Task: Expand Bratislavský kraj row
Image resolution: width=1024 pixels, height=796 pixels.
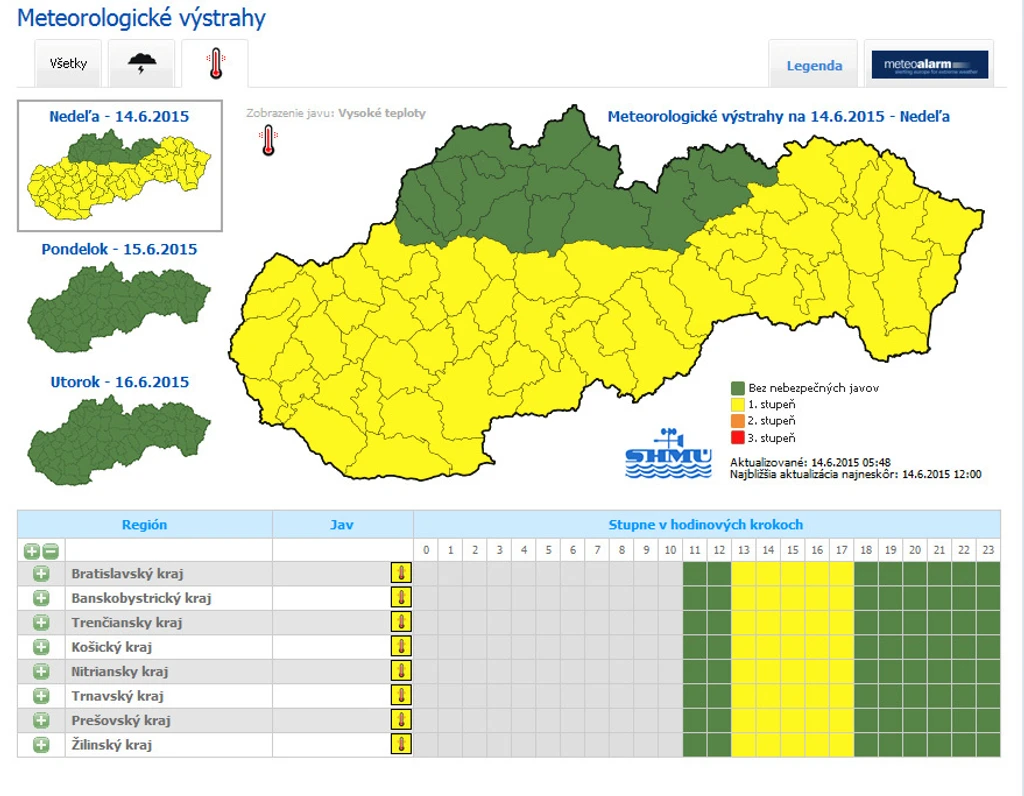Action: tap(41, 574)
